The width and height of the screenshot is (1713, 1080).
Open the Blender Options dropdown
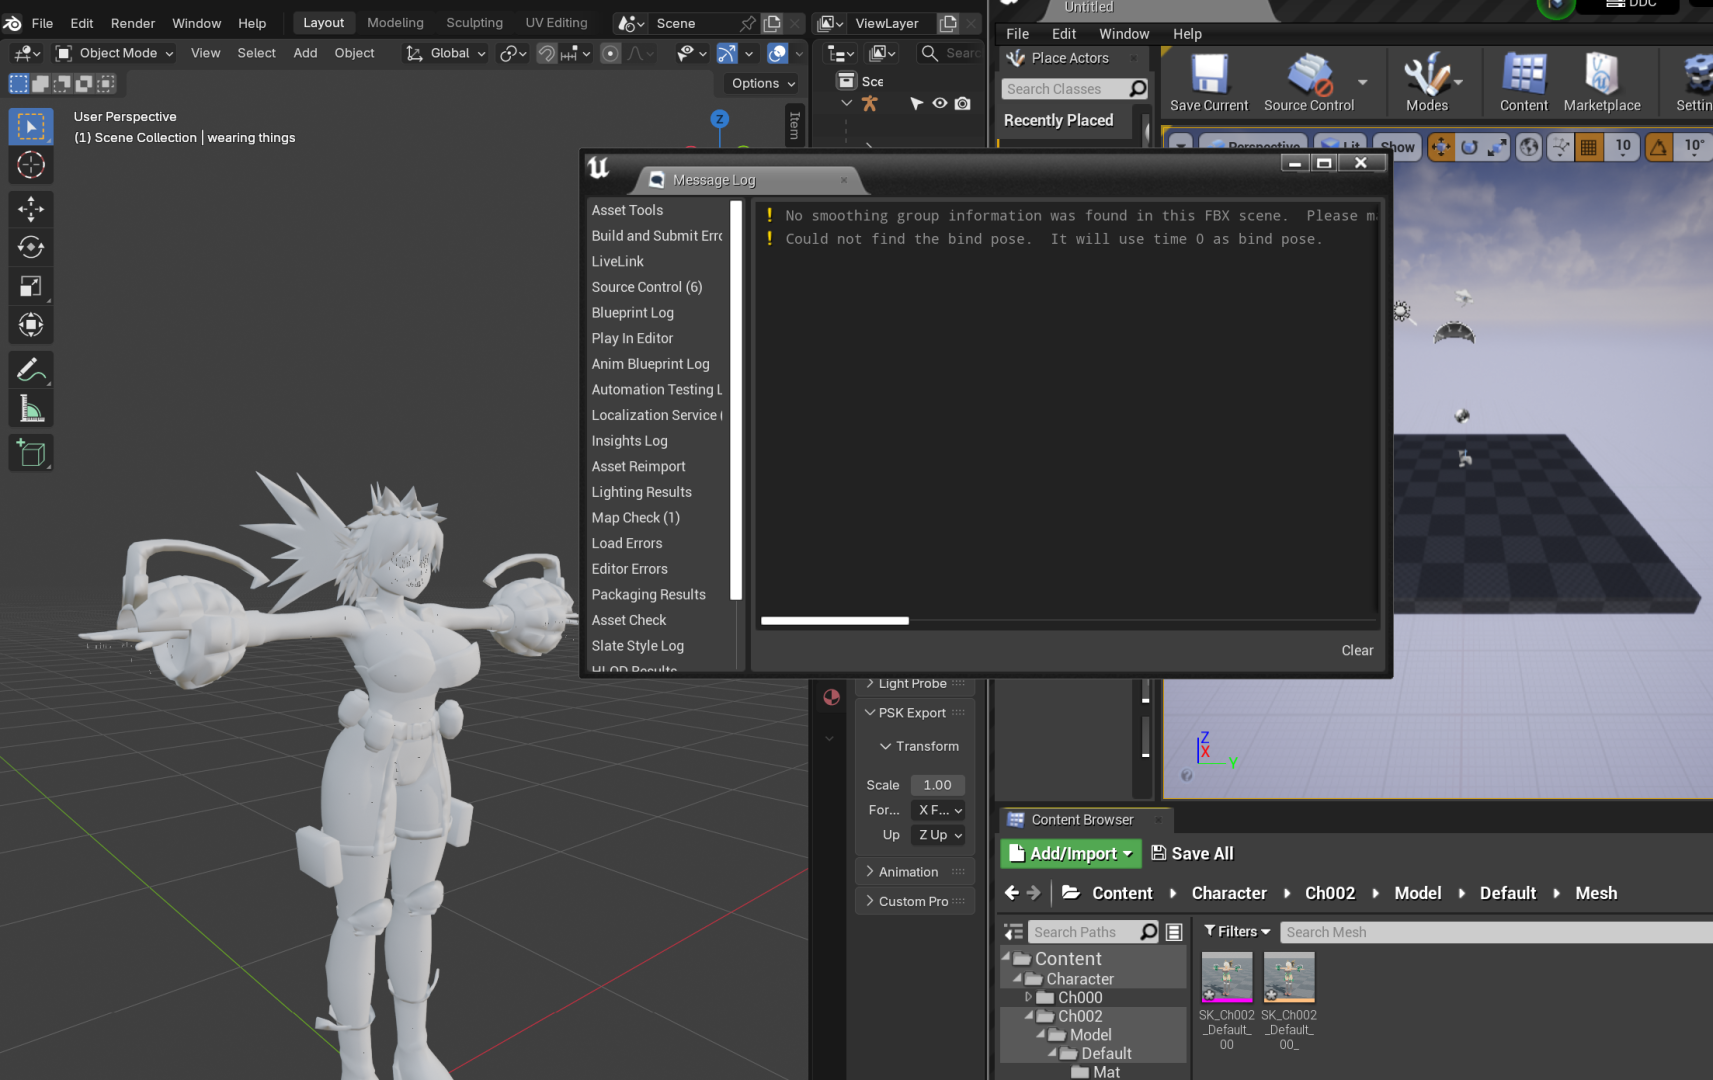pyautogui.click(x=764, y=83)
